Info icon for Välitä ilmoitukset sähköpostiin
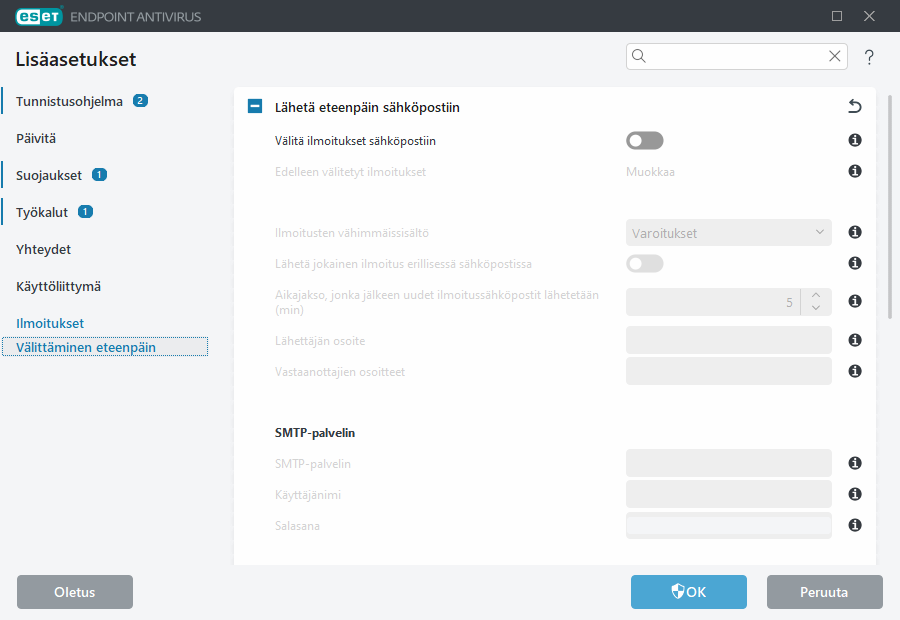Viewport: 900px width, 620px height. coord(855,140)
